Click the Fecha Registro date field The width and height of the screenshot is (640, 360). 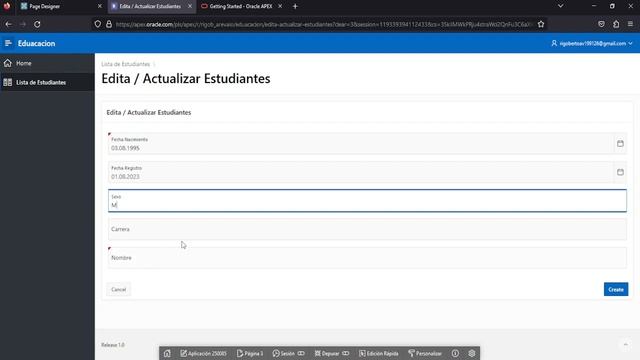point(361,172)
